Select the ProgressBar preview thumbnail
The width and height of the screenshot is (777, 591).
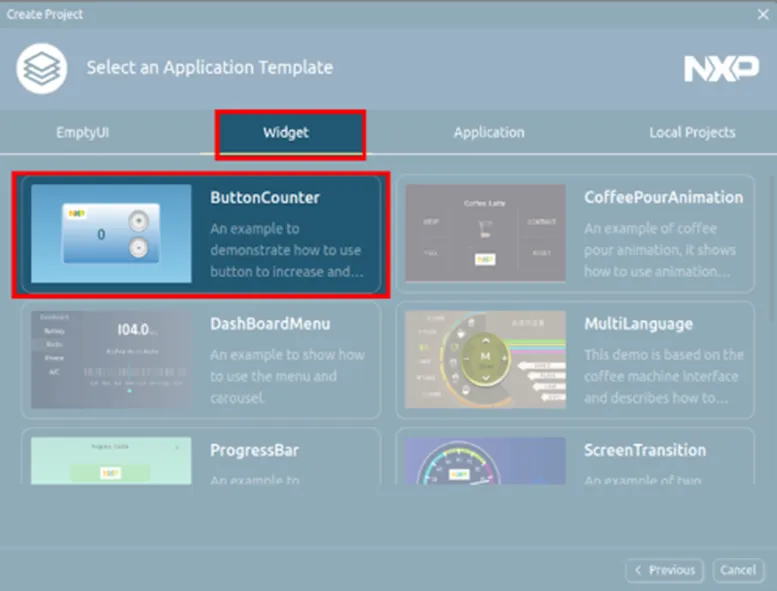click(111, 460)
